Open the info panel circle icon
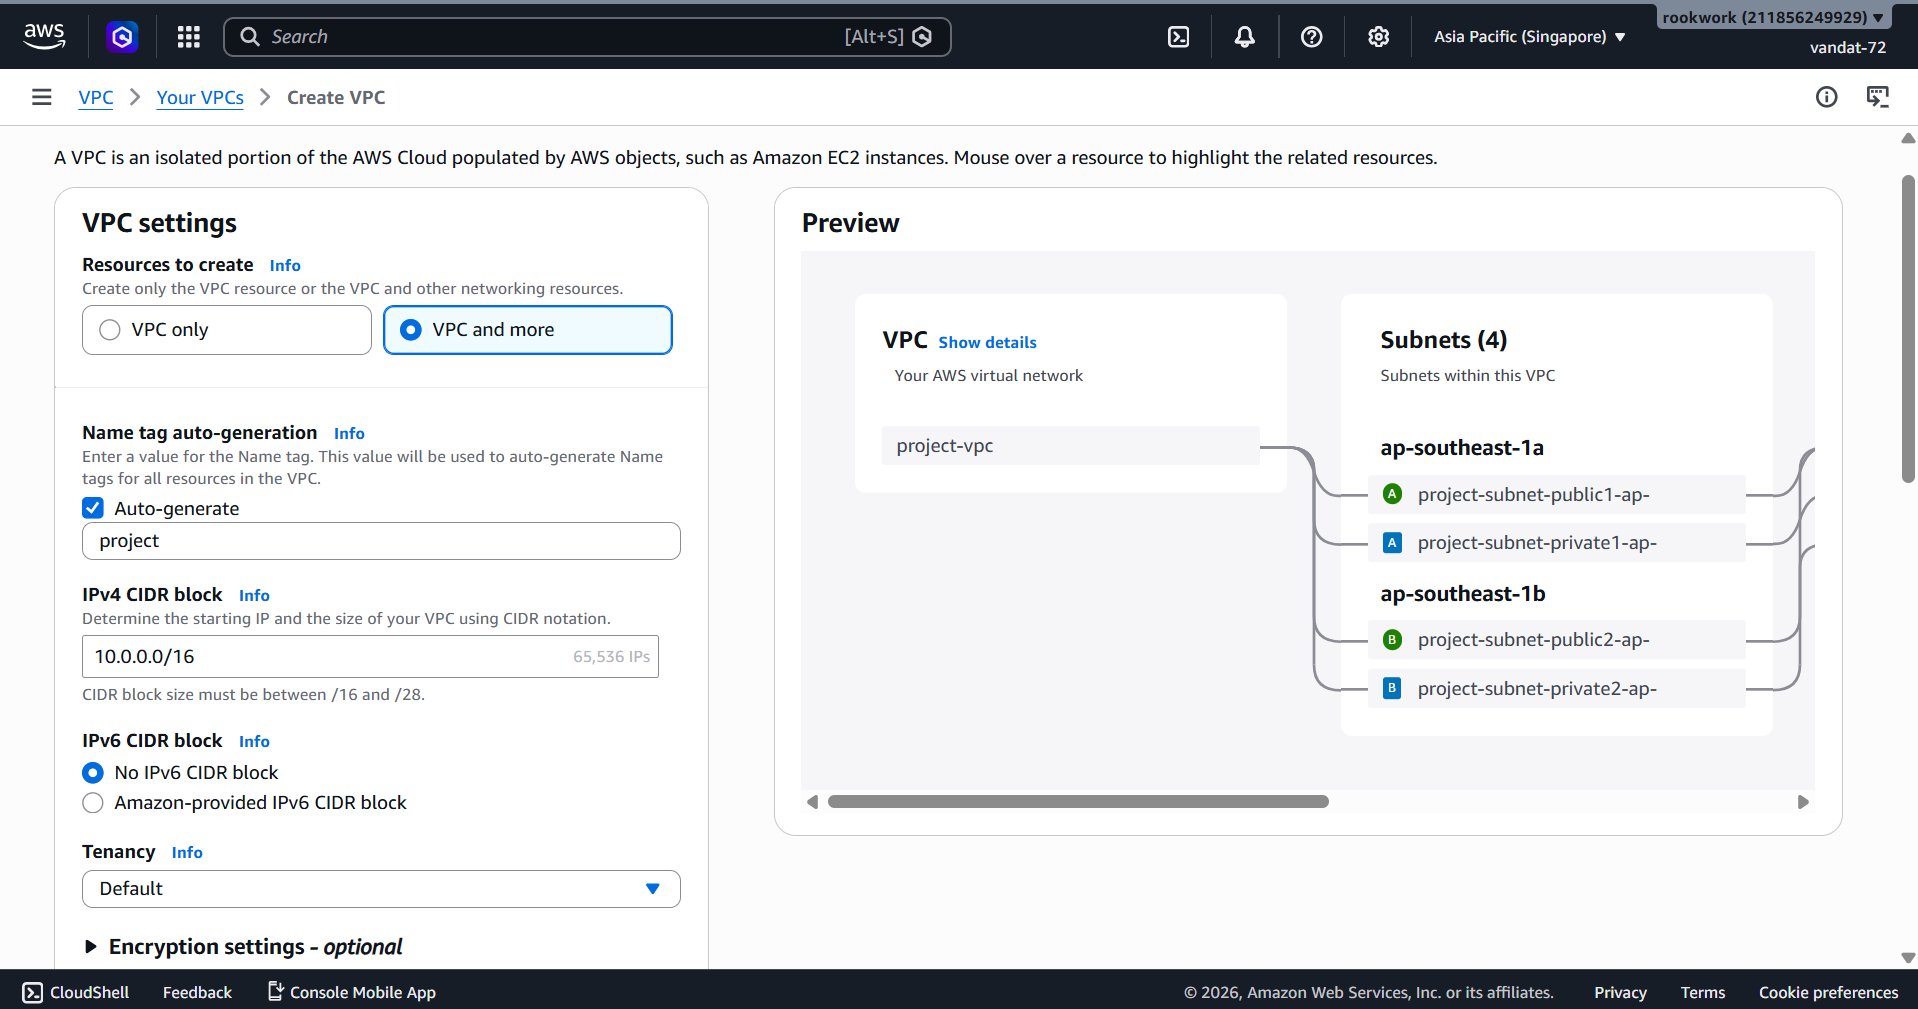The width and height of the screenshot is (1918, 1009). tap(1827, 97)
